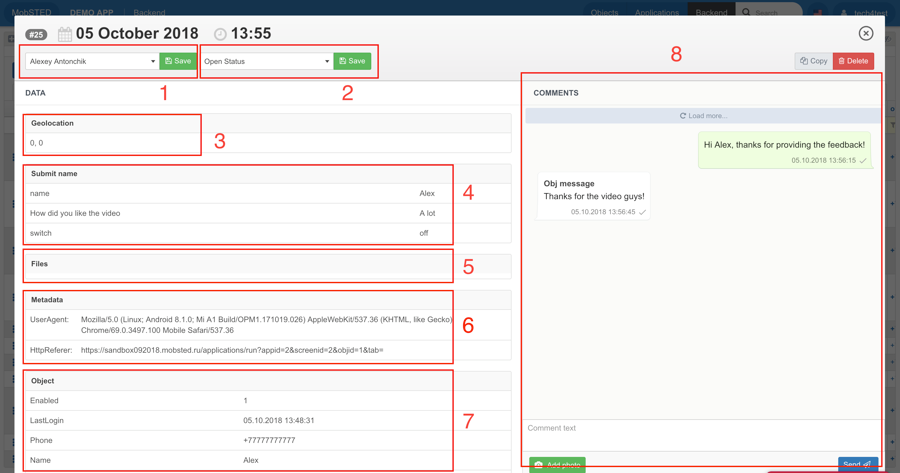
Task: Click the clock icon next to 13:55
Action: (x=220, y=34)
